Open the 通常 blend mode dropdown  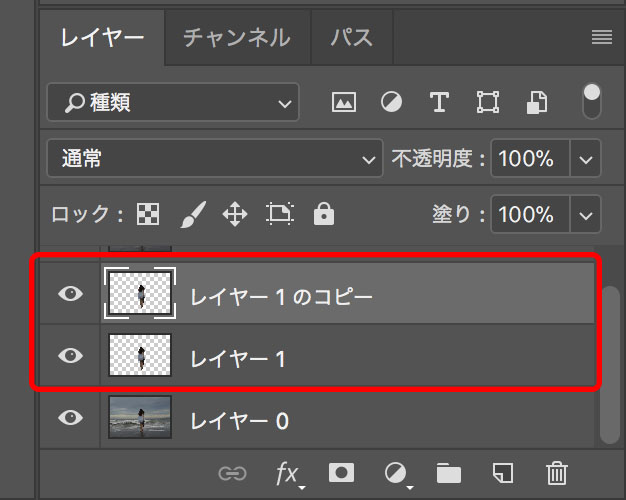point(215,158)
